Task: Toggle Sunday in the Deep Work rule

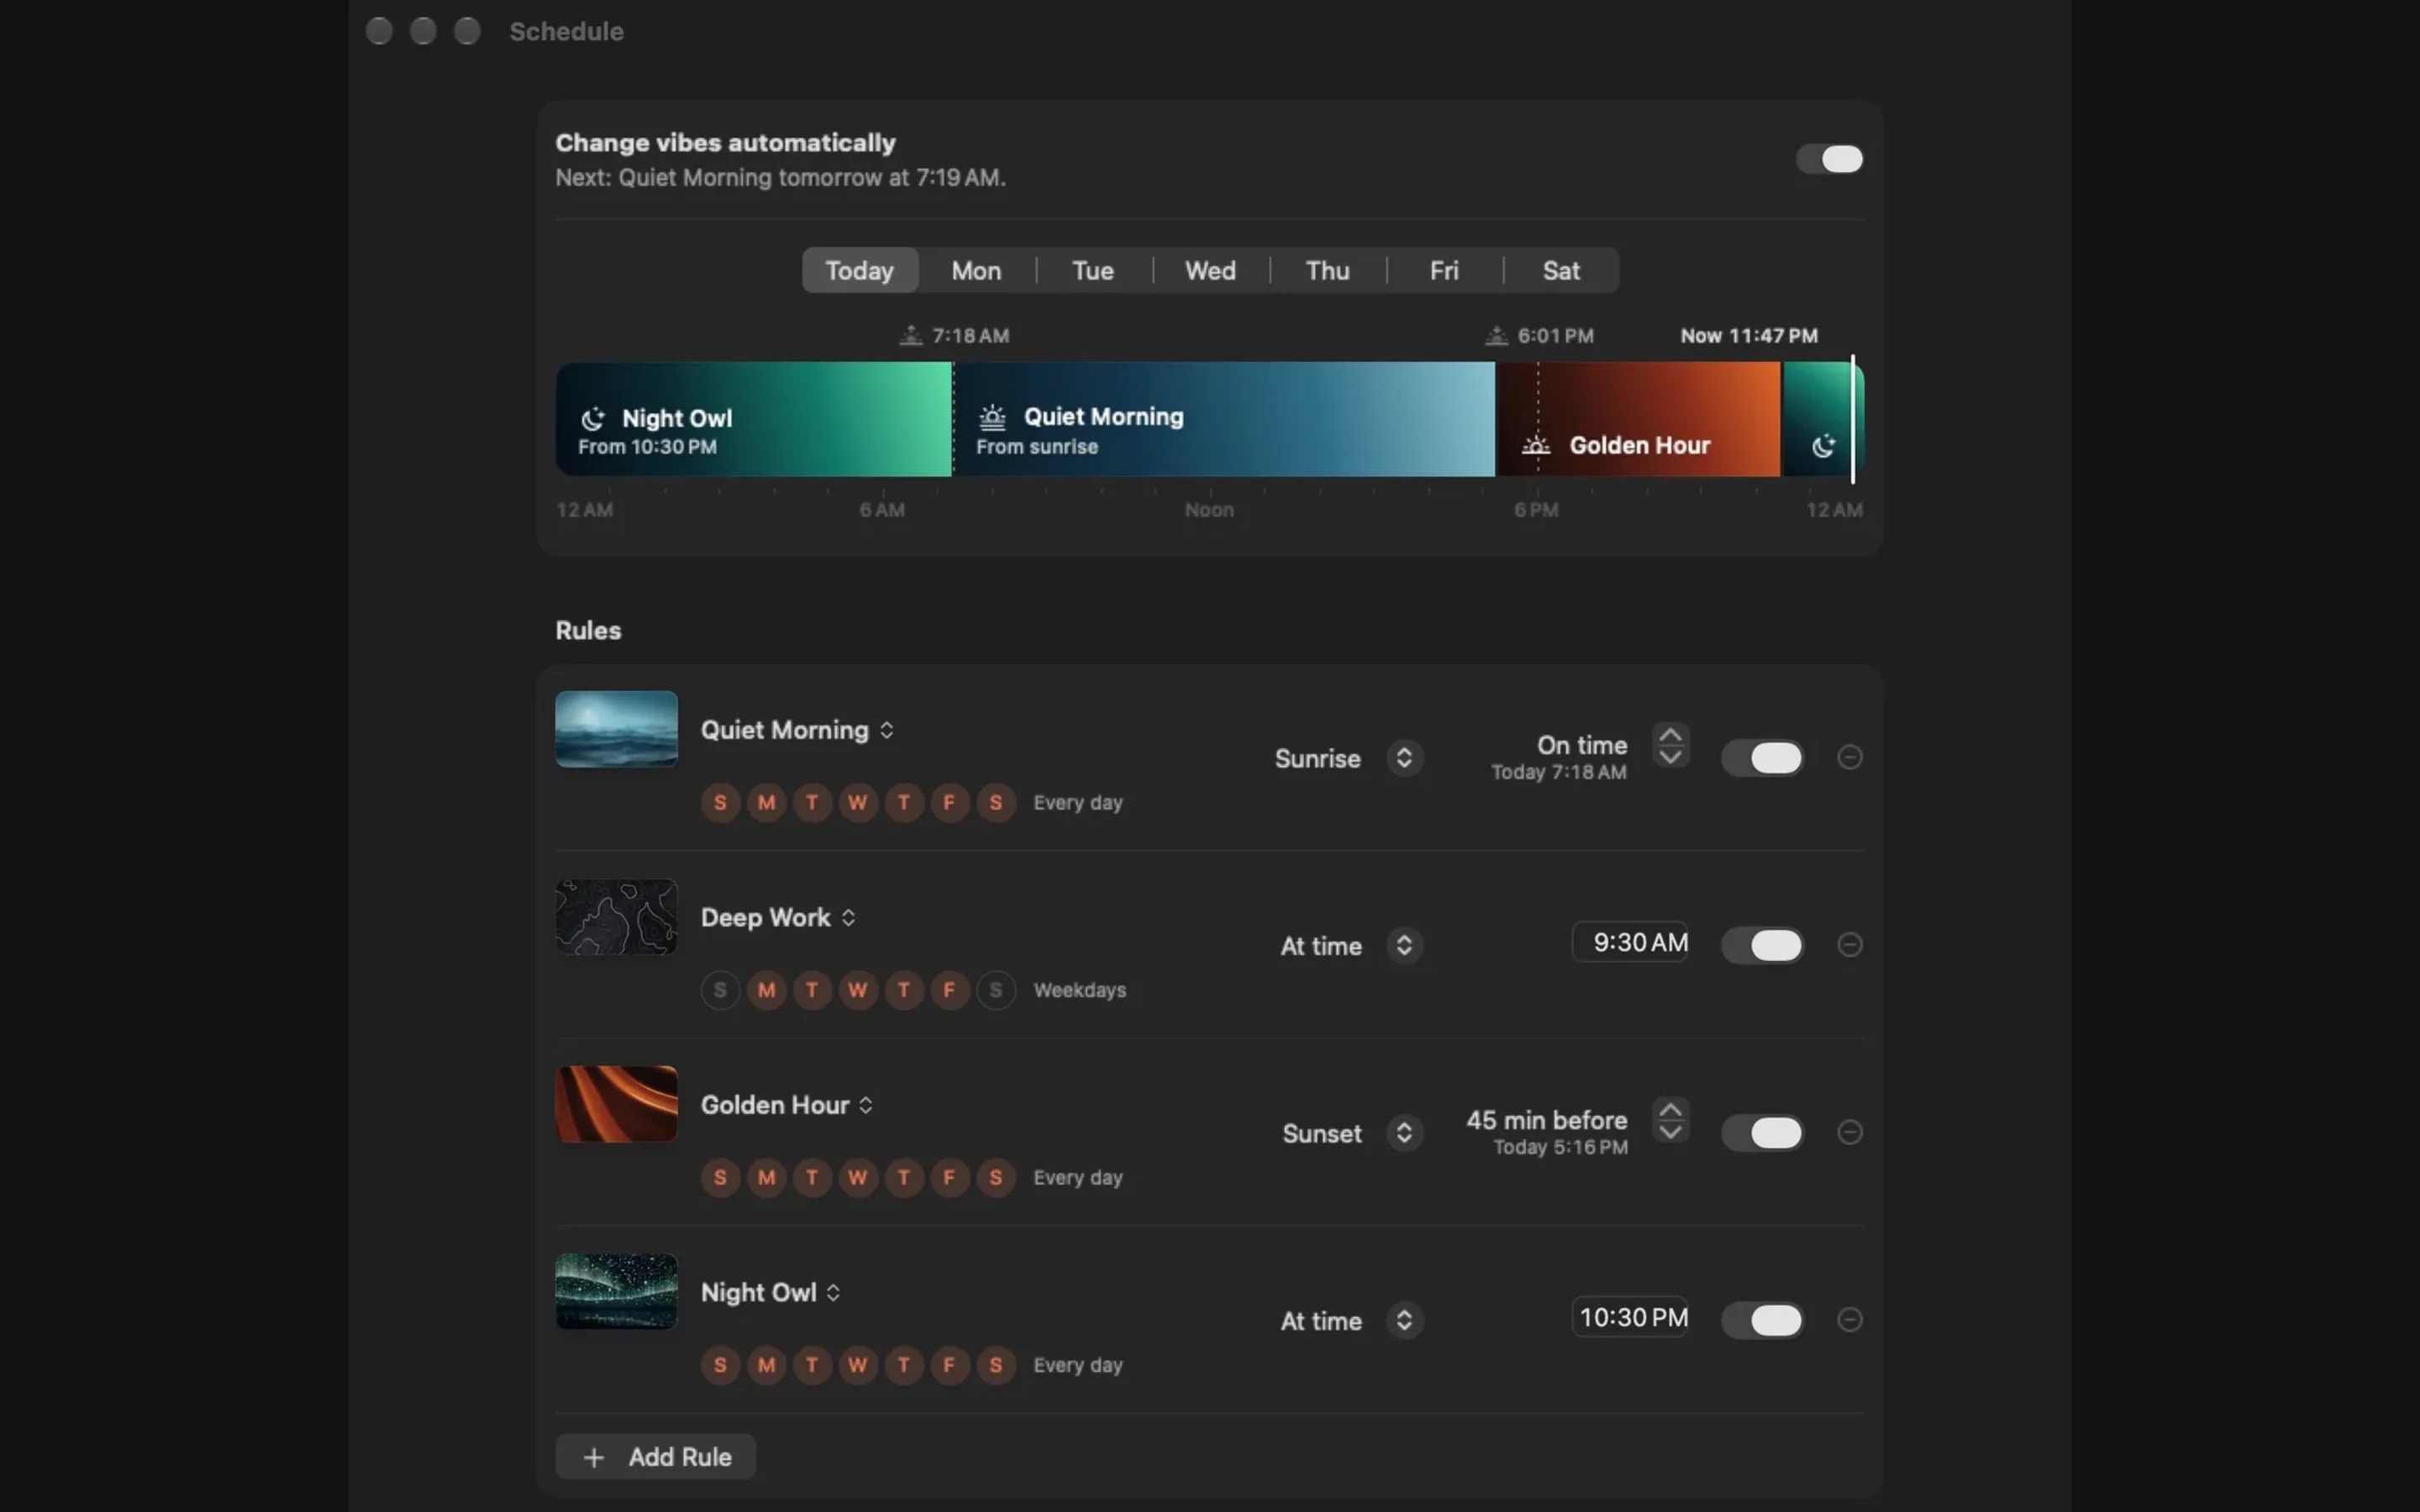Action: coord(720,990)
